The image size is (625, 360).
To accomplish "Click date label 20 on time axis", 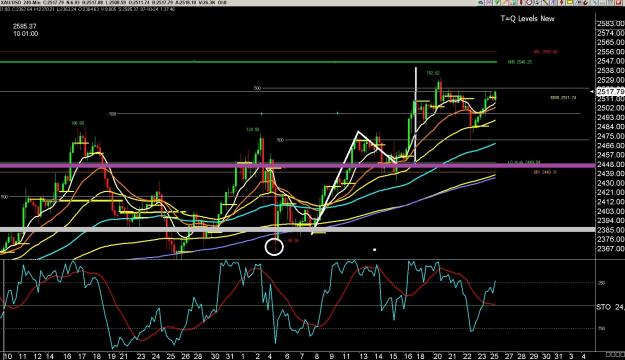I will pyautogui.click(x=438, y=356).
